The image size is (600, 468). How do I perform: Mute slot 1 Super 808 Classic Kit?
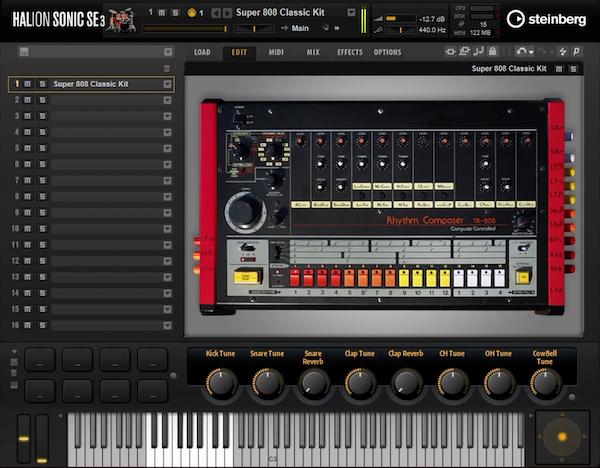(28, 85)
